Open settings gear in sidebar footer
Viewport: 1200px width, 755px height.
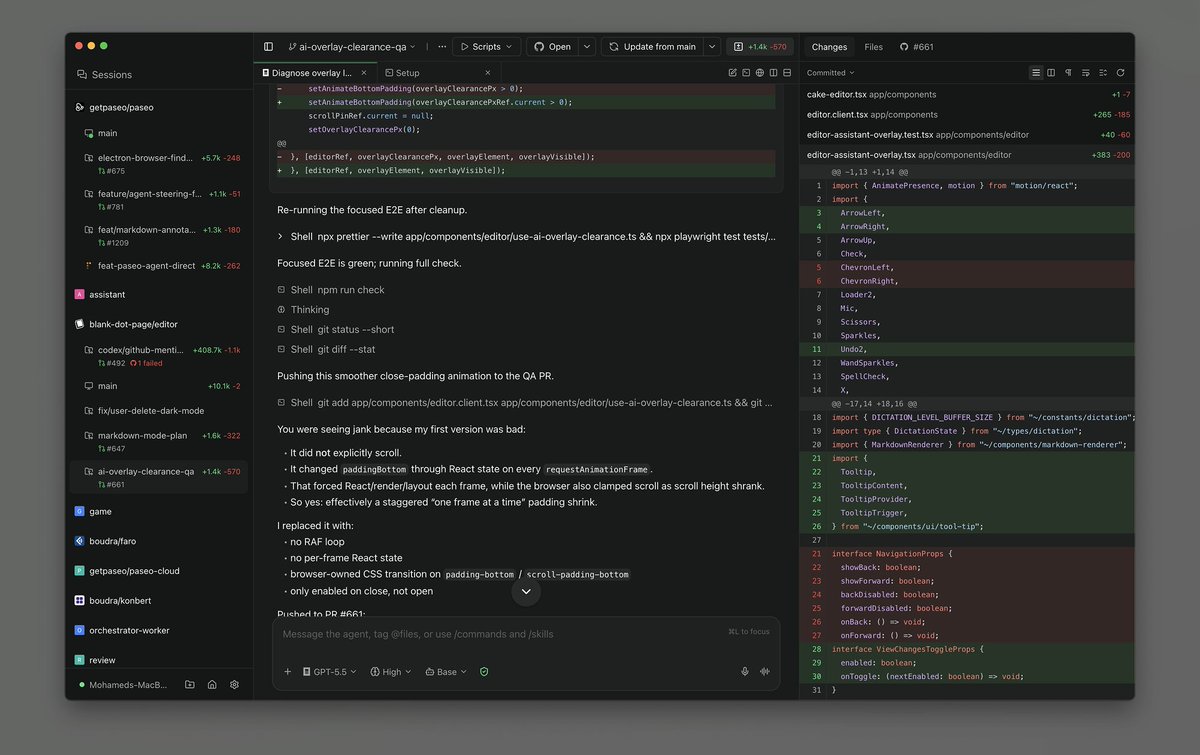pyautogui.click(x=234, y=685)
